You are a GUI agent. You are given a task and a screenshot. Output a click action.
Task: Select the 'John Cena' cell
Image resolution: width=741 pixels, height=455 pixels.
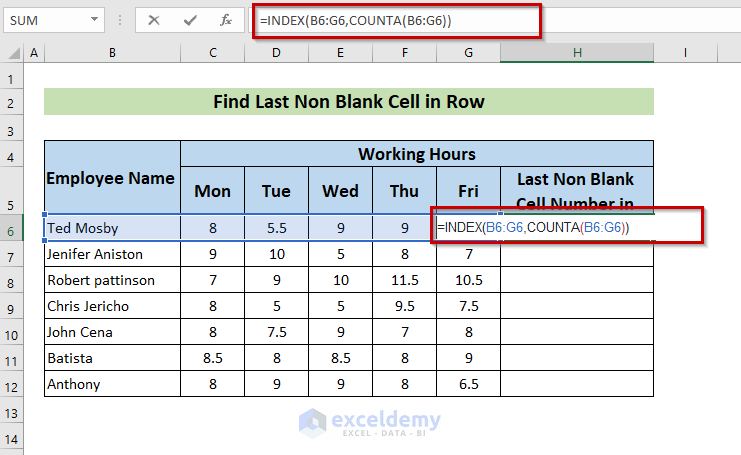point(112,332)
